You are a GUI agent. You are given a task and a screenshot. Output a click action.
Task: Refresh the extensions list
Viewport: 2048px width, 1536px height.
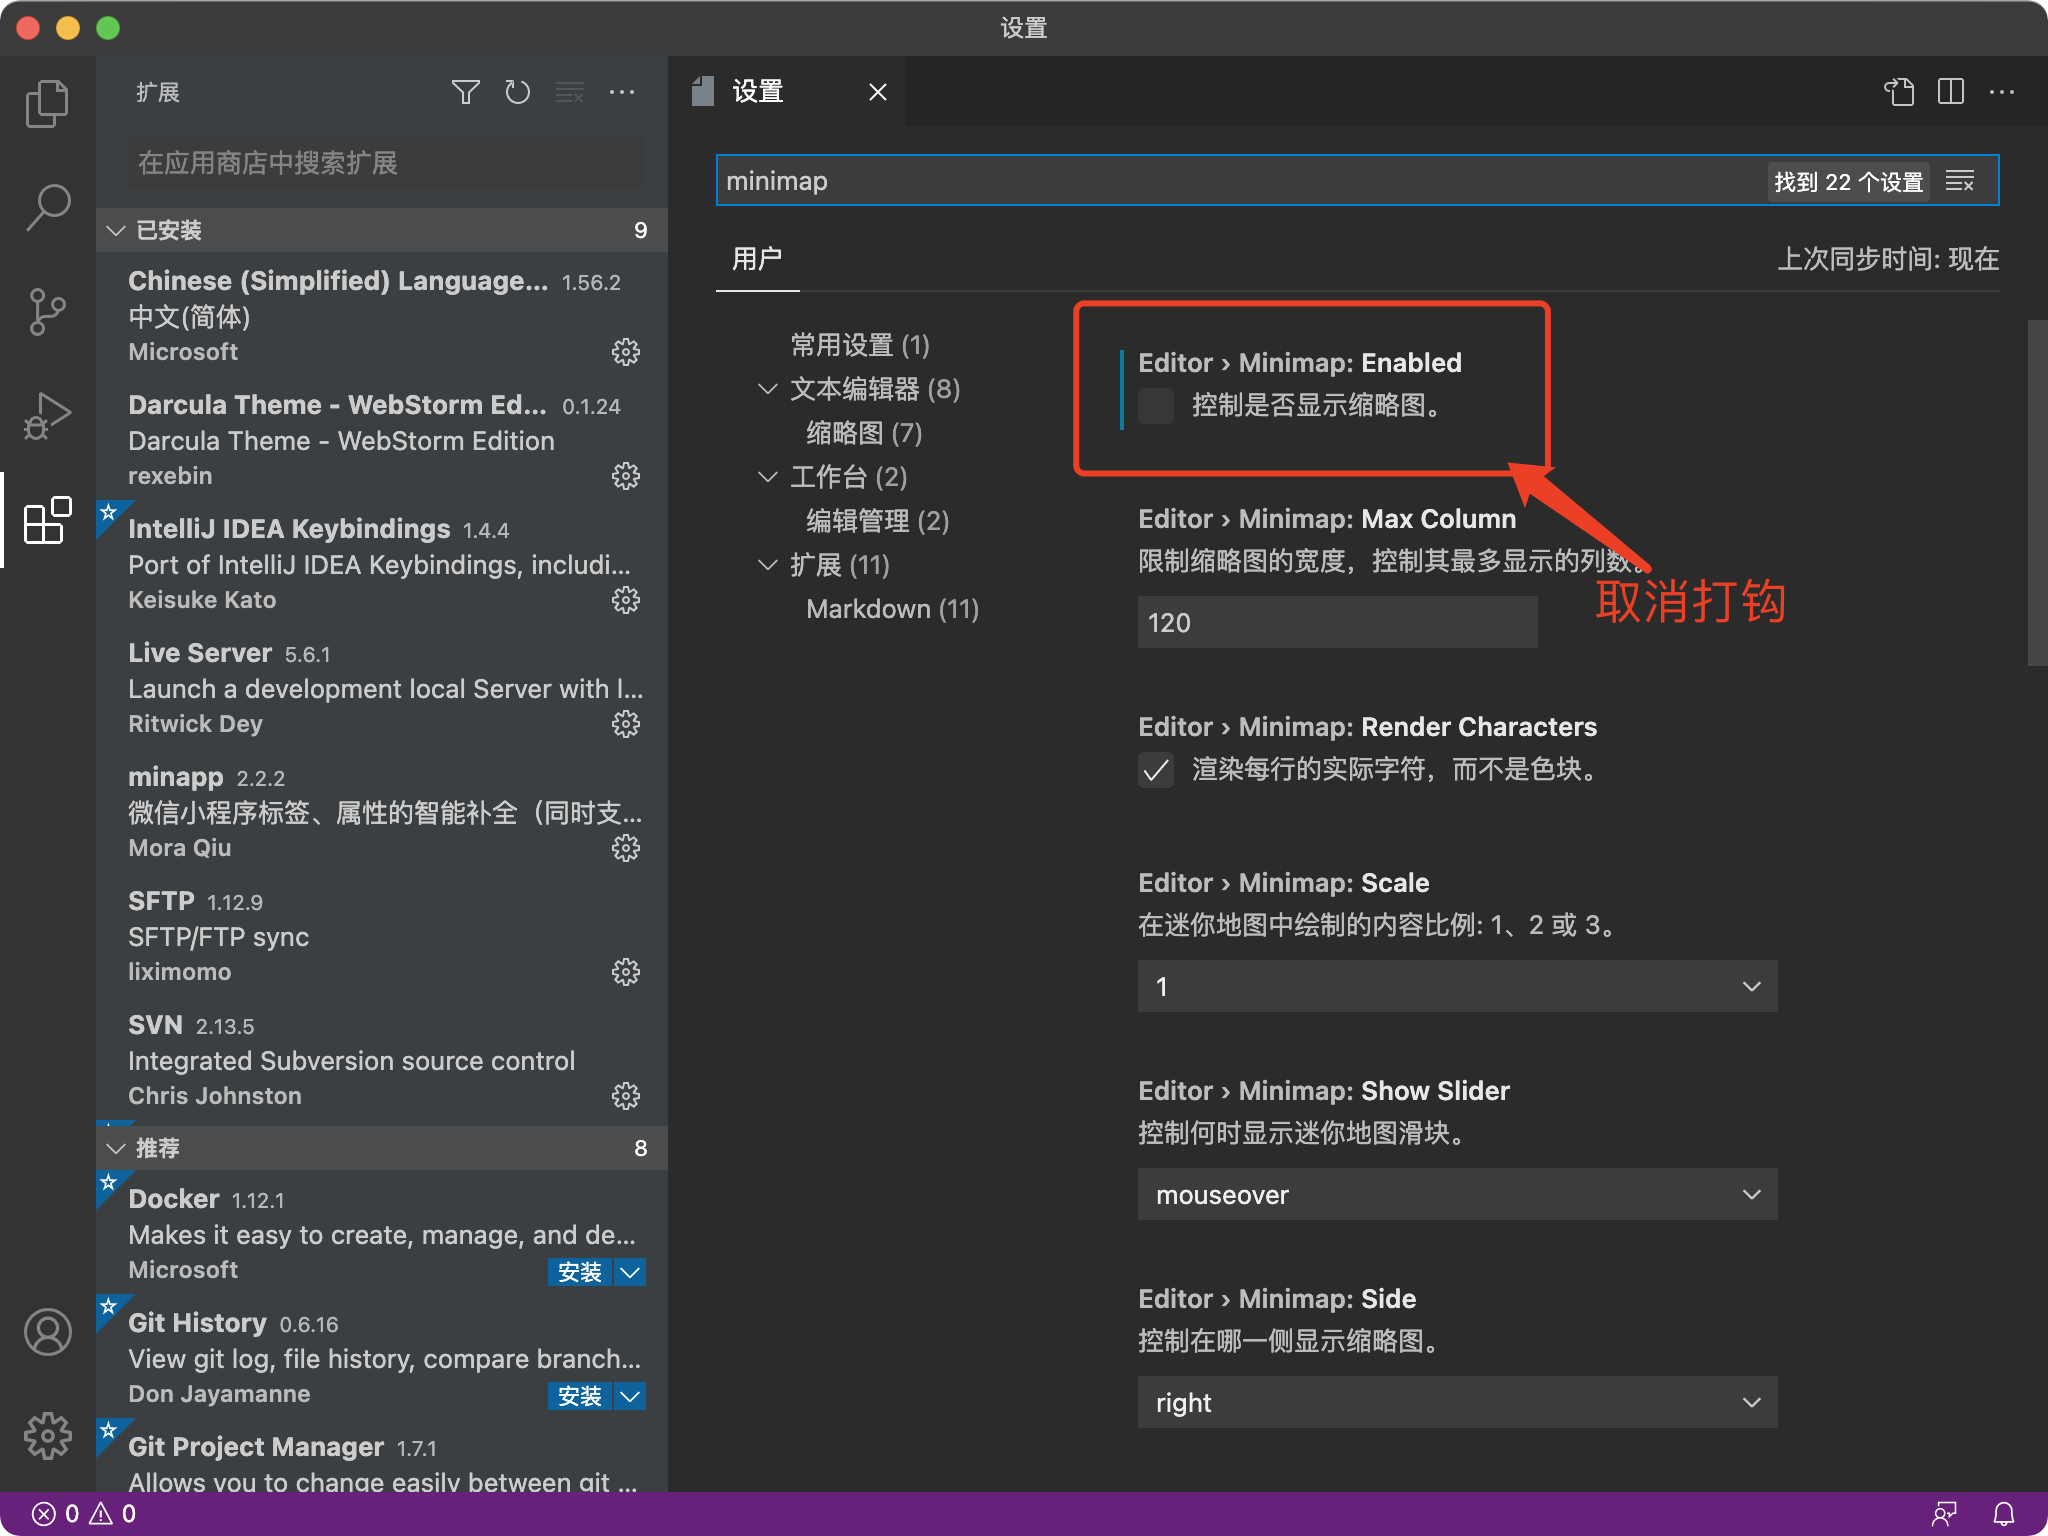(518, 92)
